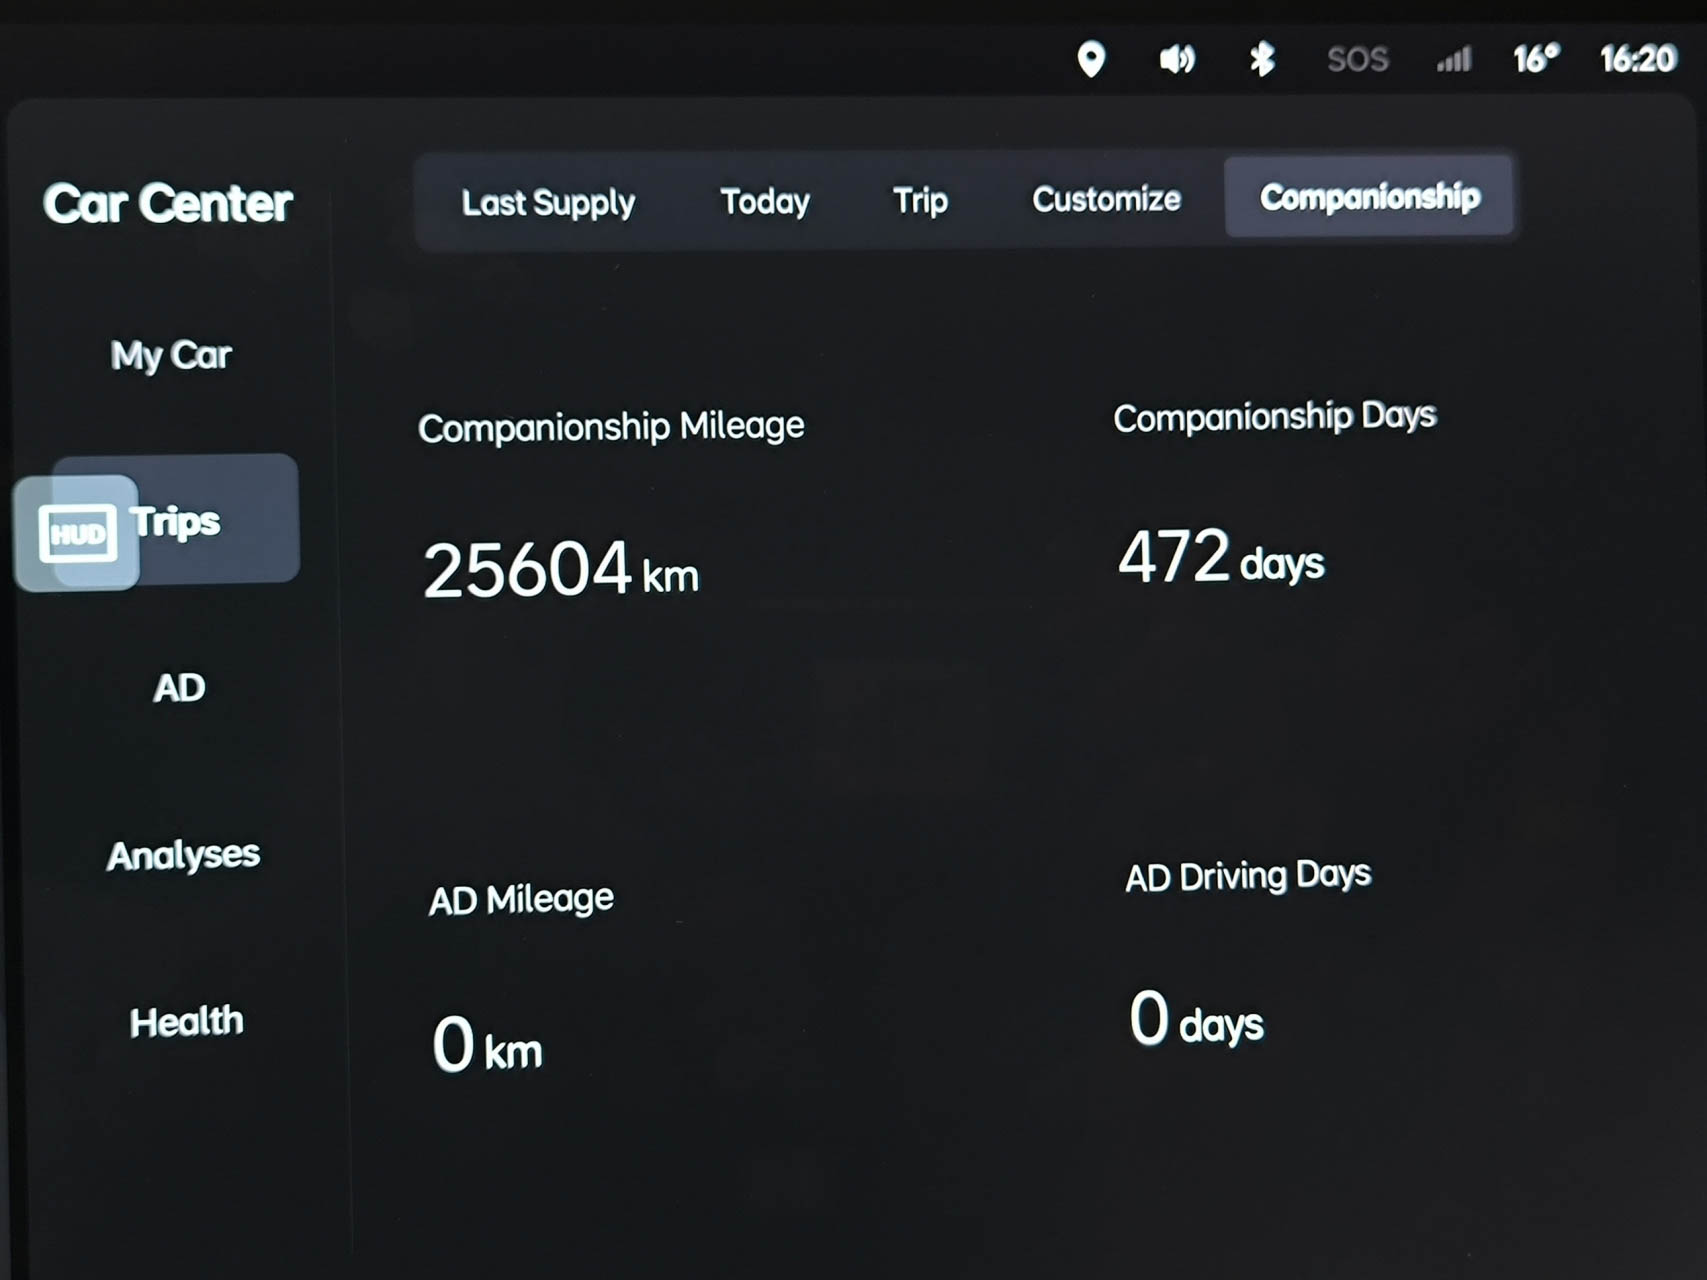Tap the 0 days value

point(1196,1019)
